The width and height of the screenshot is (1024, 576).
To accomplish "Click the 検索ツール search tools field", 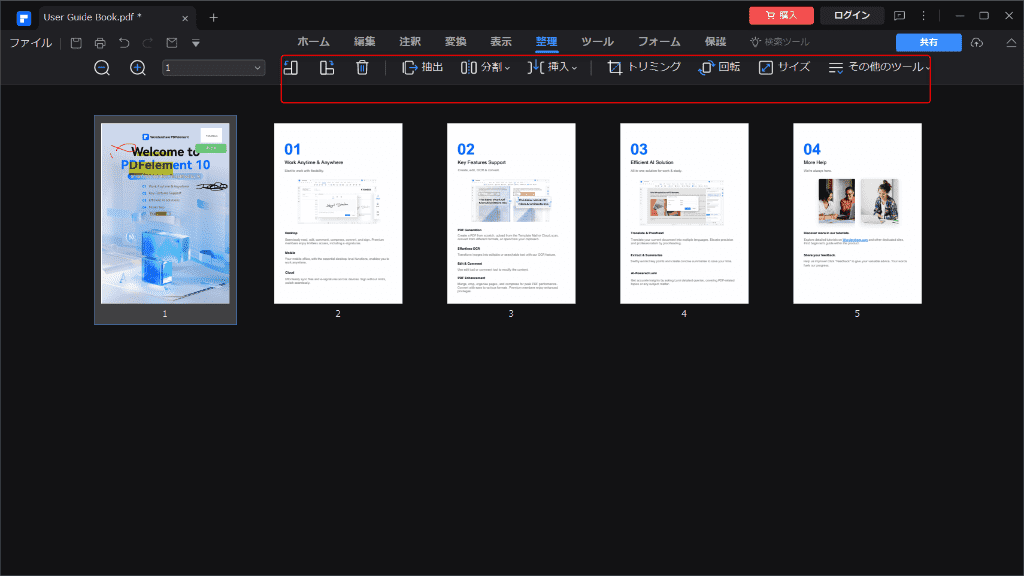I will (x=780, y=42).
